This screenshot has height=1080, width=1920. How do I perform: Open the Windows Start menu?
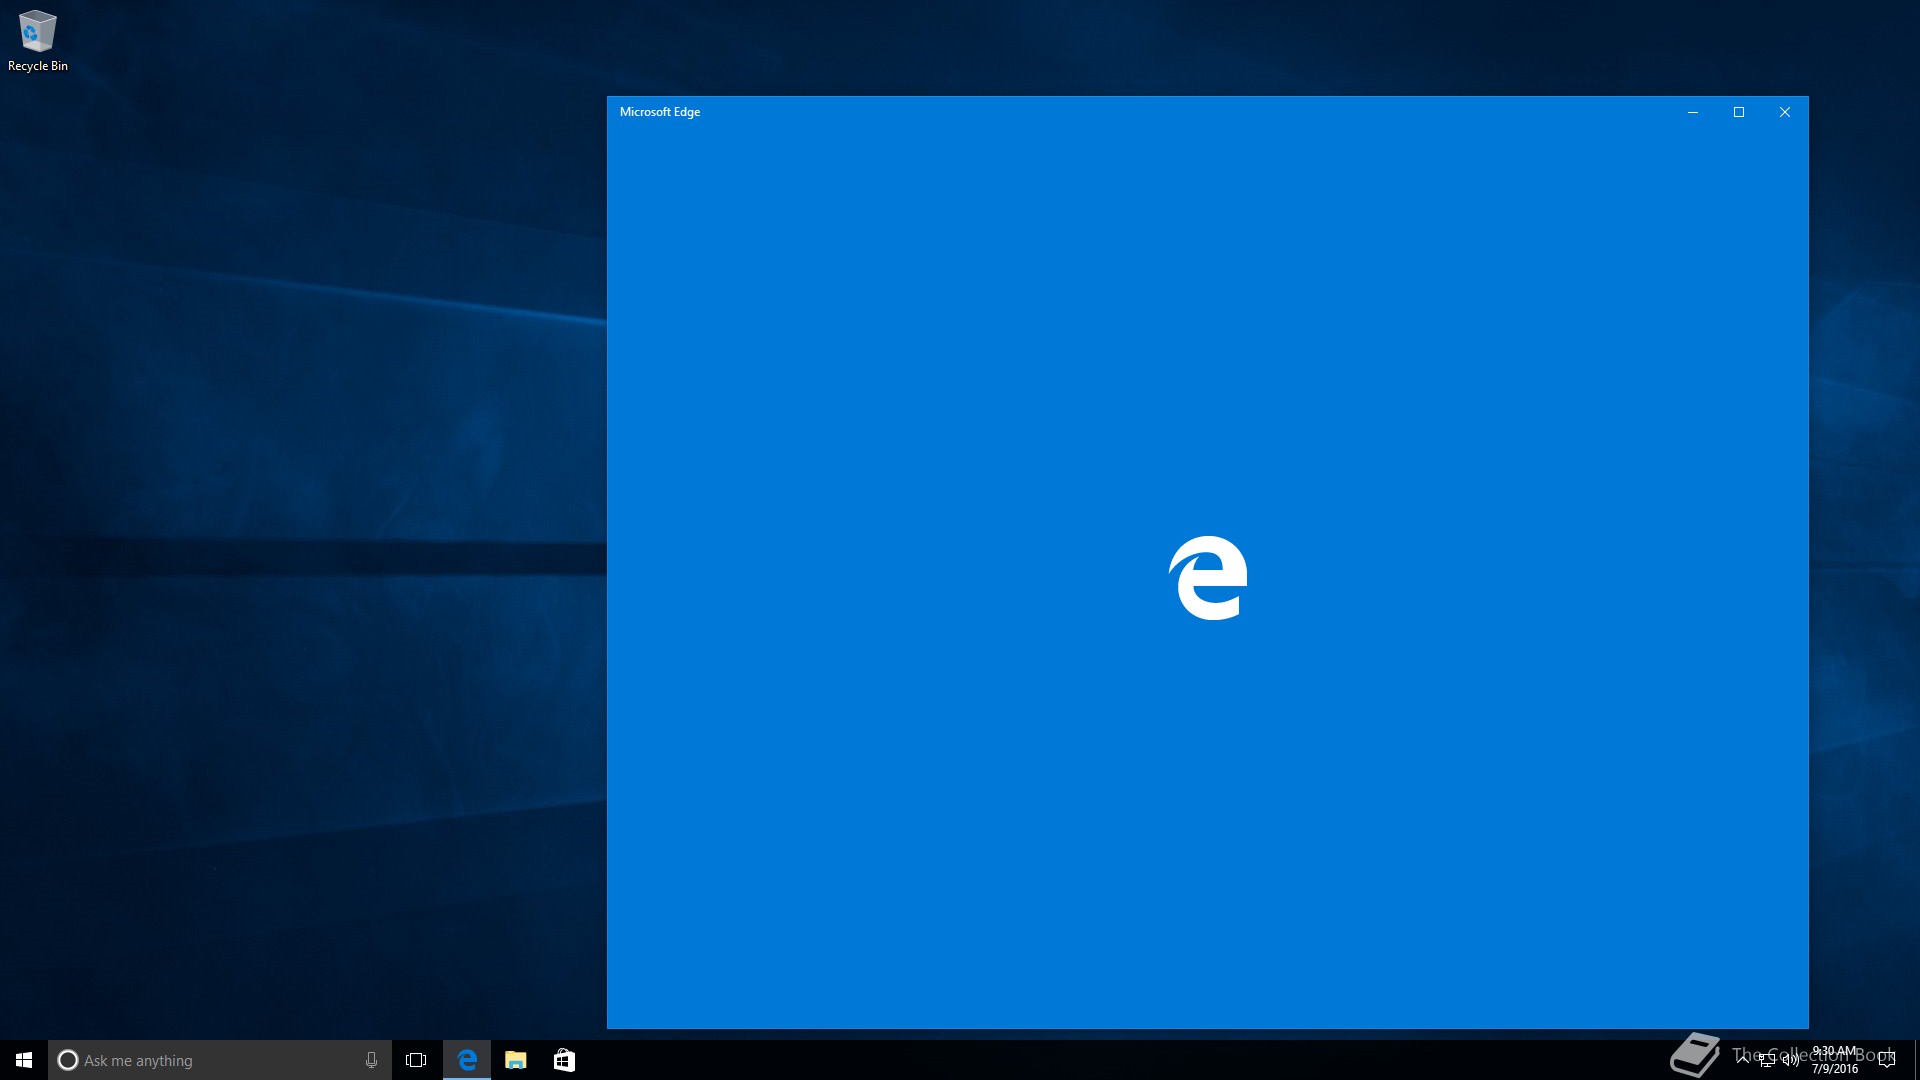pyautogui.click(x=24, y=1060)
